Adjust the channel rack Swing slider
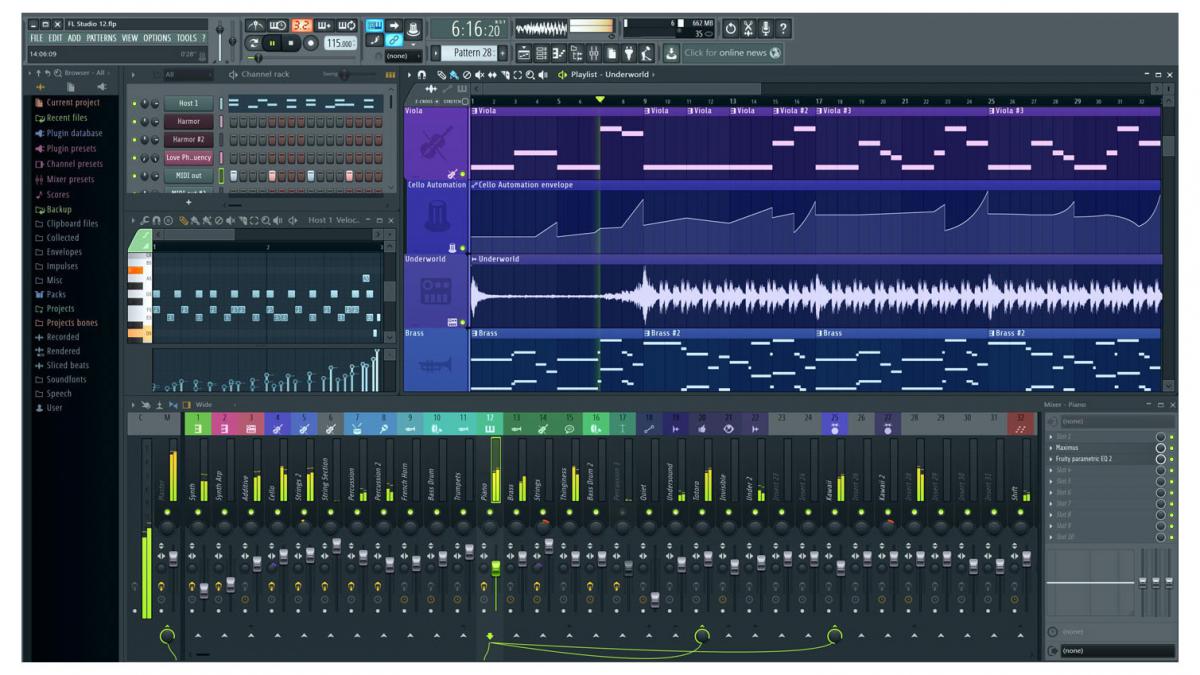 tap(343, 74)
